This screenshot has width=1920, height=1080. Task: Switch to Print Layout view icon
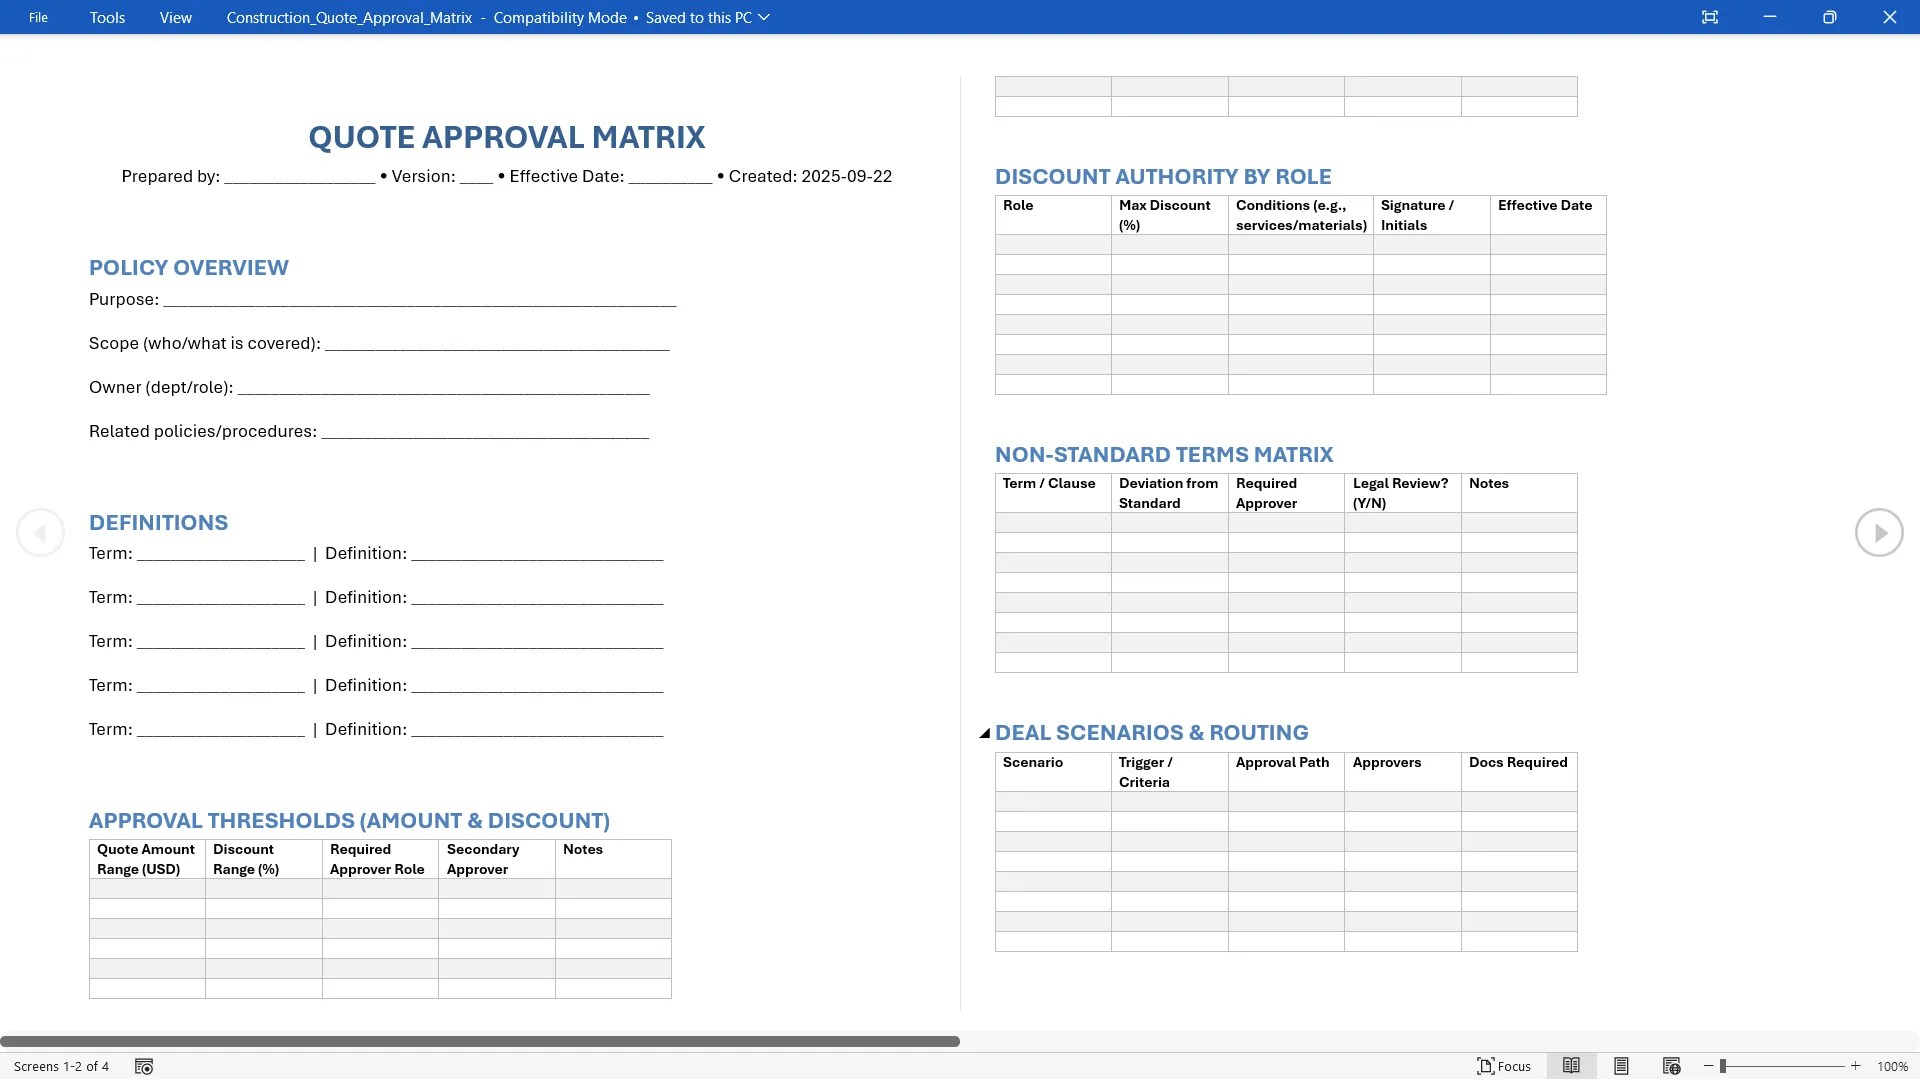pyautogui.click(x=1621, y=1066)
